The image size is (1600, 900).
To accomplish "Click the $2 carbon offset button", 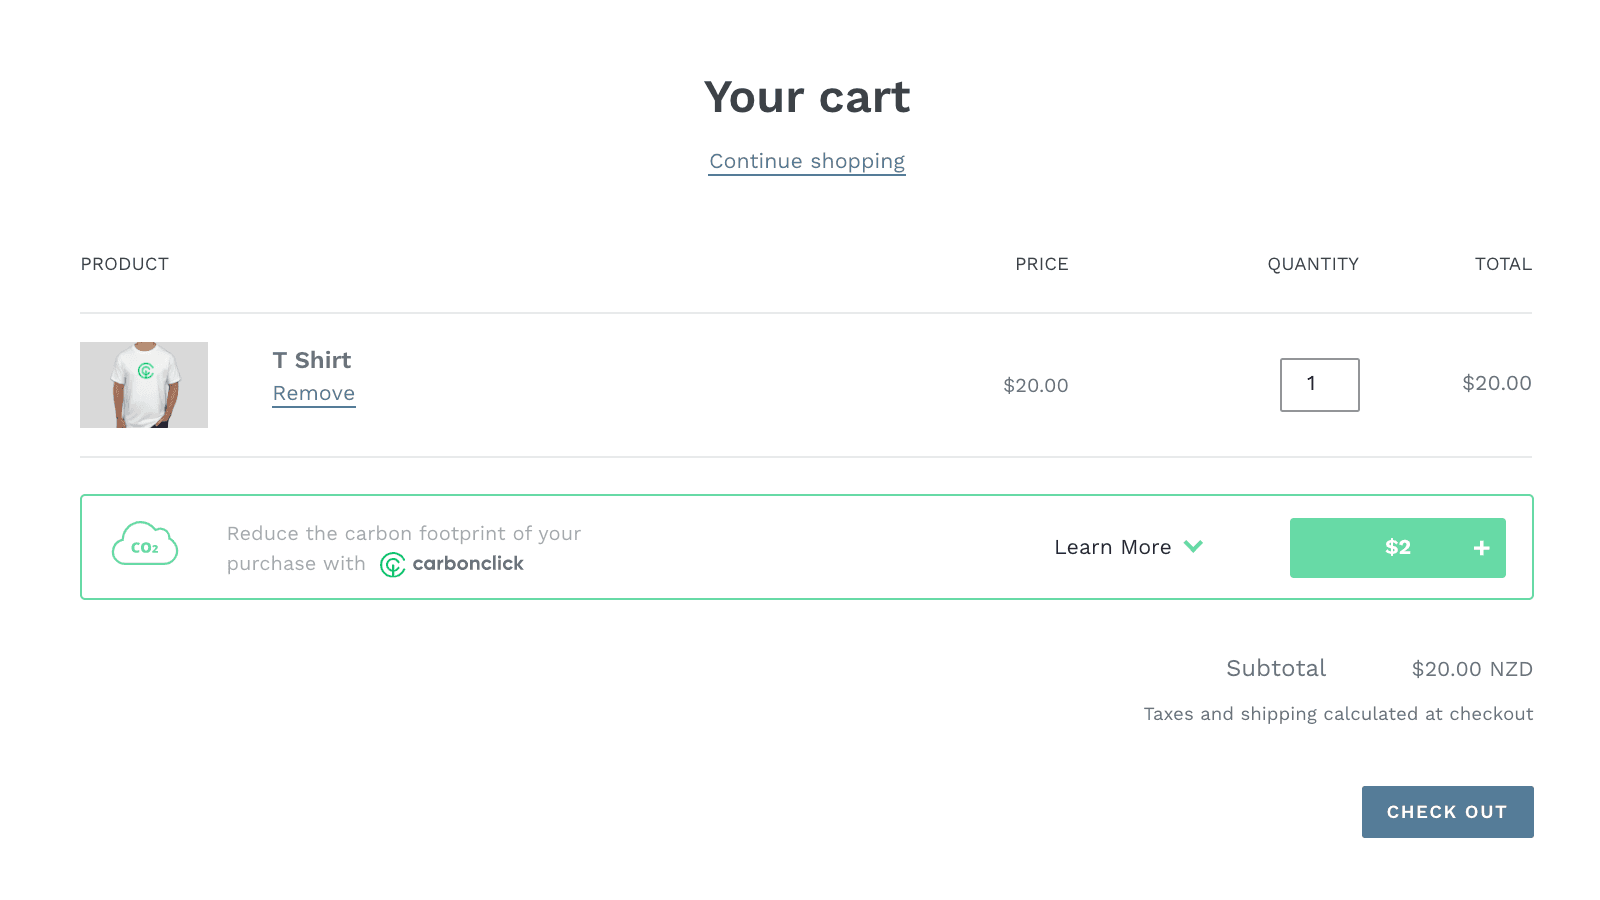I will pyautogui.click(x=1397, y=547).
